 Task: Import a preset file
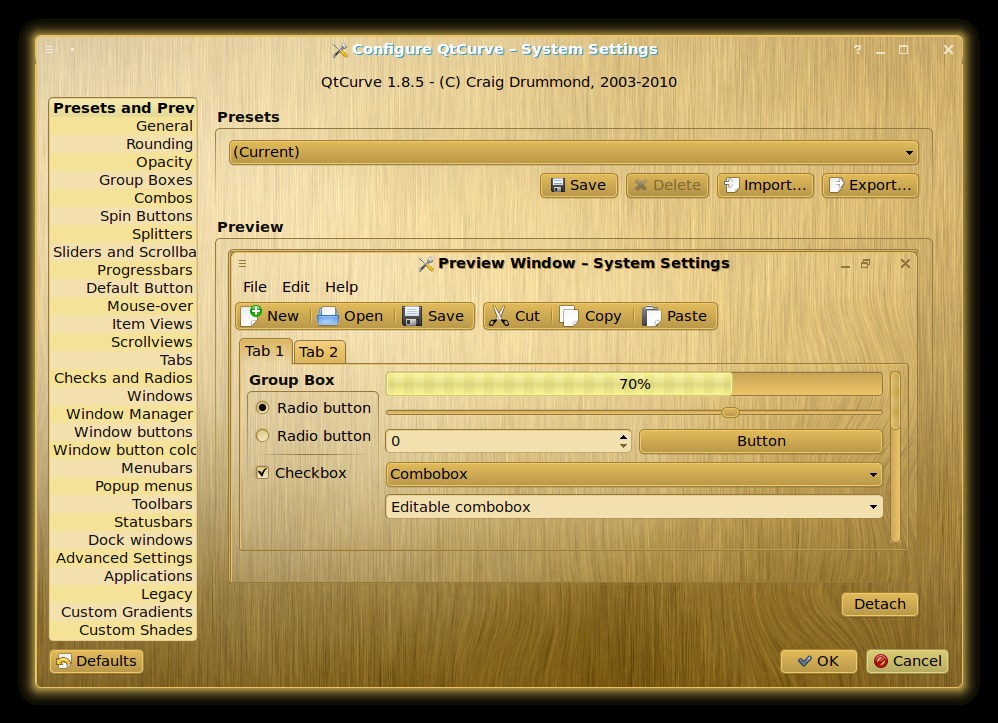pyautogui.click(x=766, y=185)
